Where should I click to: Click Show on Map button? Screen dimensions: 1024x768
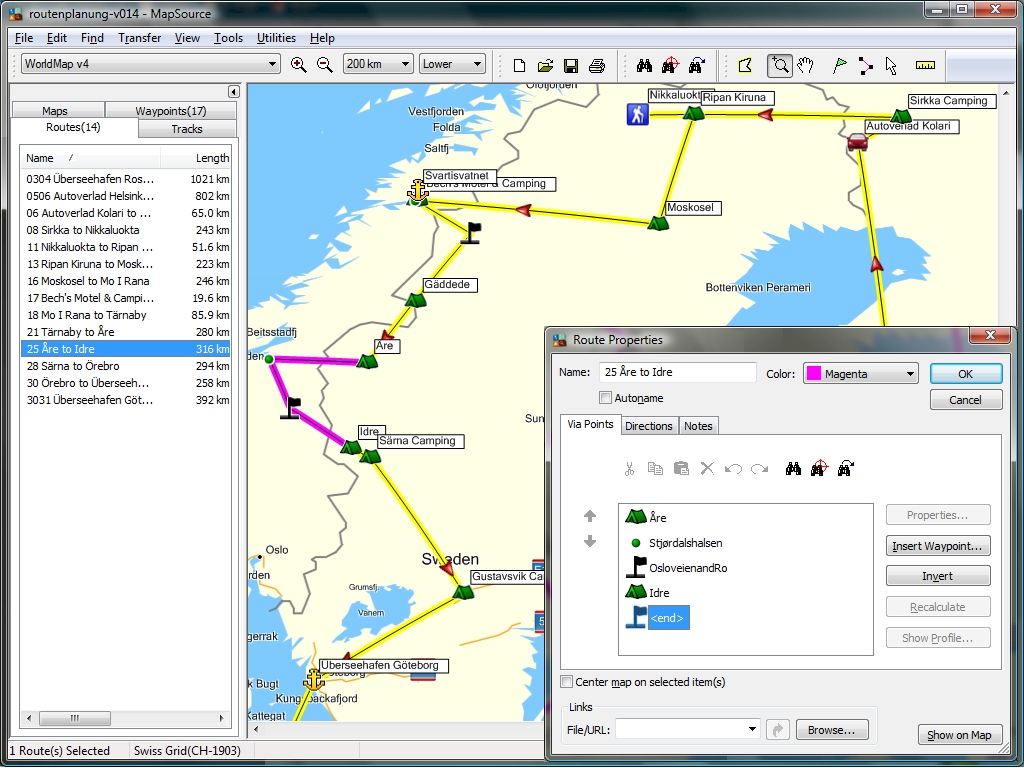point(959,735)
